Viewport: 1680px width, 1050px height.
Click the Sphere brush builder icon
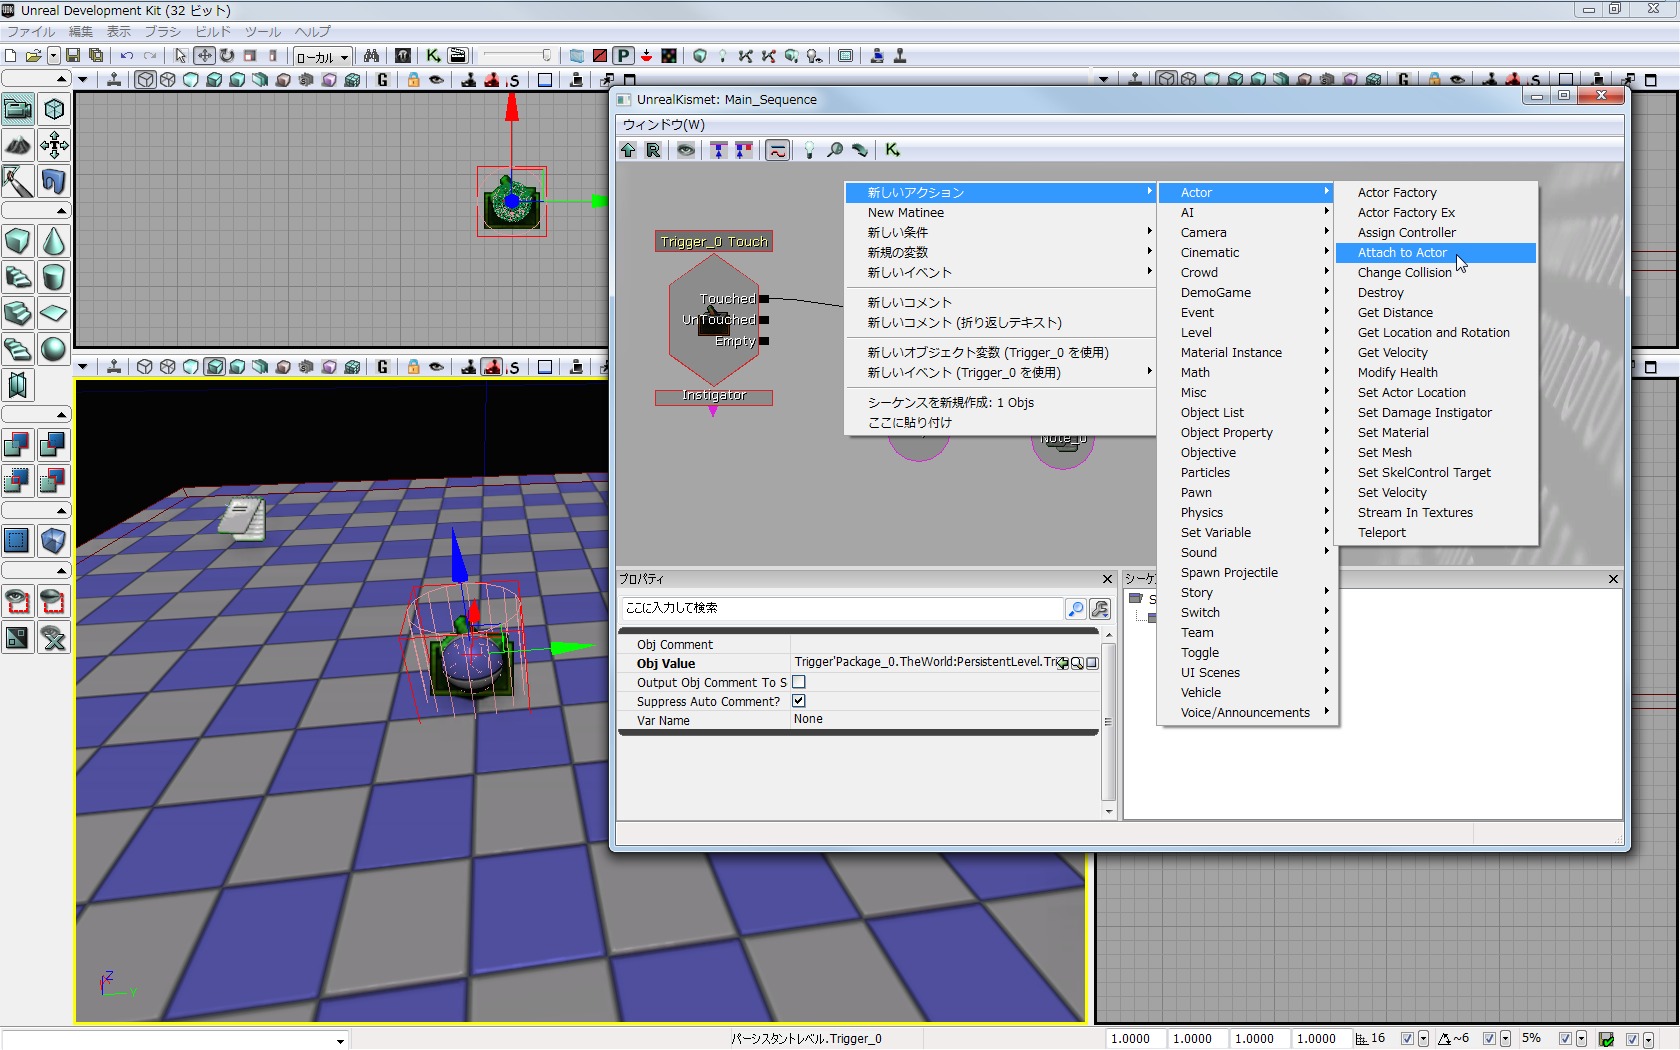point(54,349)
